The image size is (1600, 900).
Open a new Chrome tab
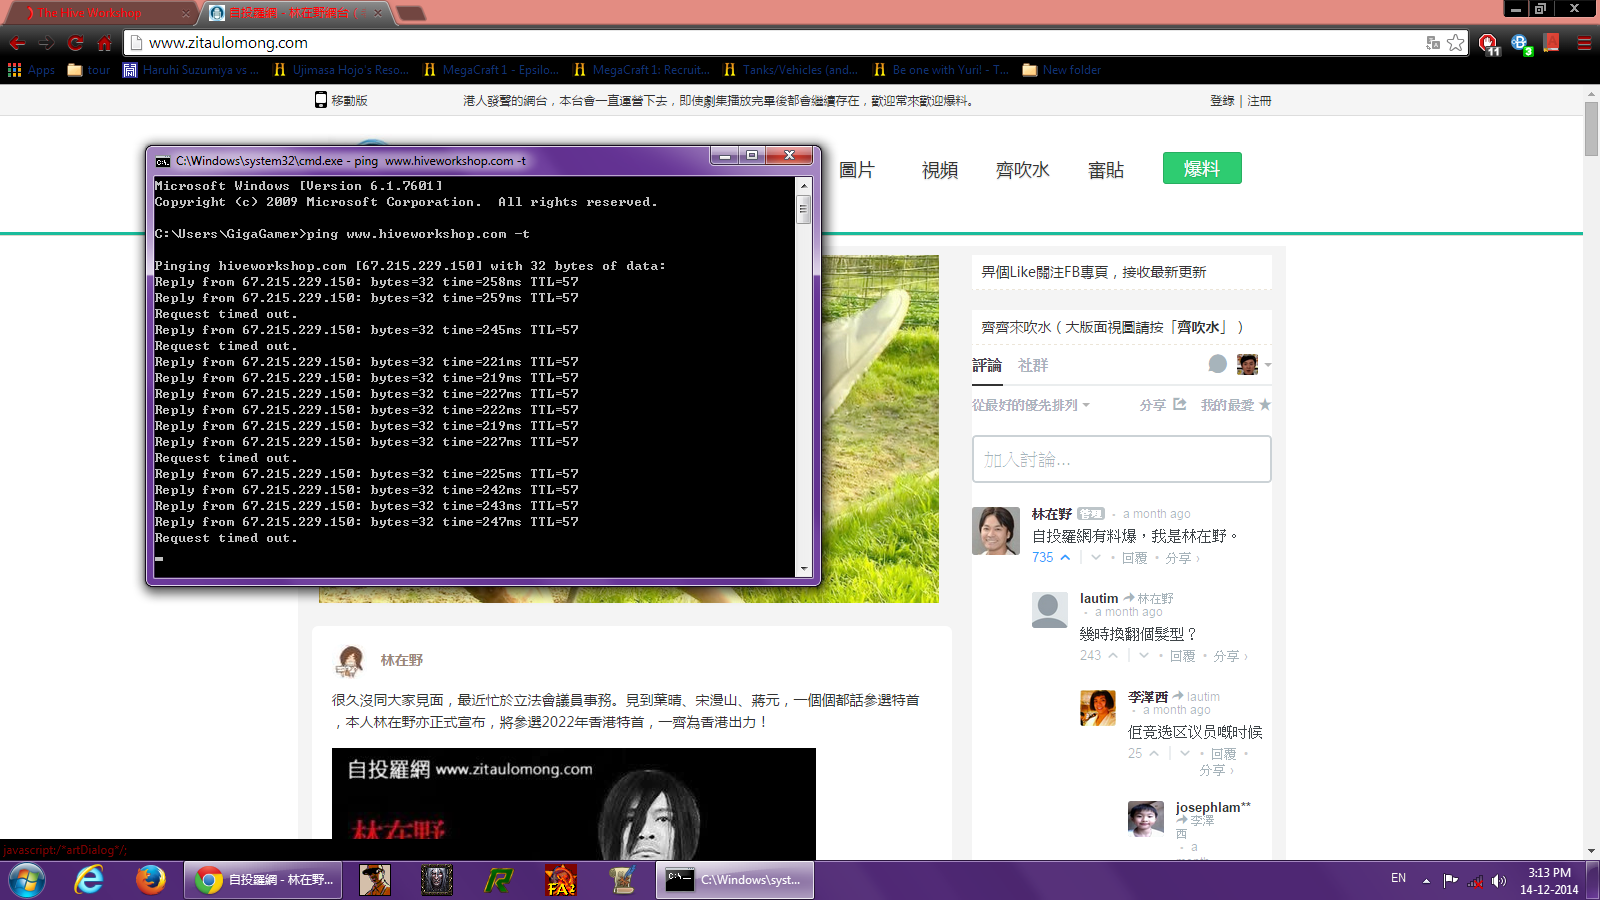pos(411,13)
